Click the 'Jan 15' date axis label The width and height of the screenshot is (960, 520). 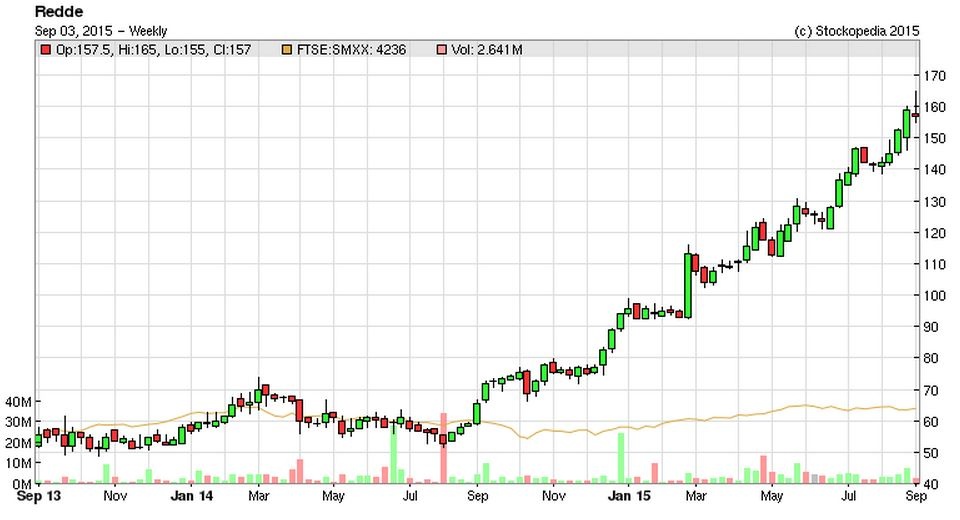(x=628, y=496)
